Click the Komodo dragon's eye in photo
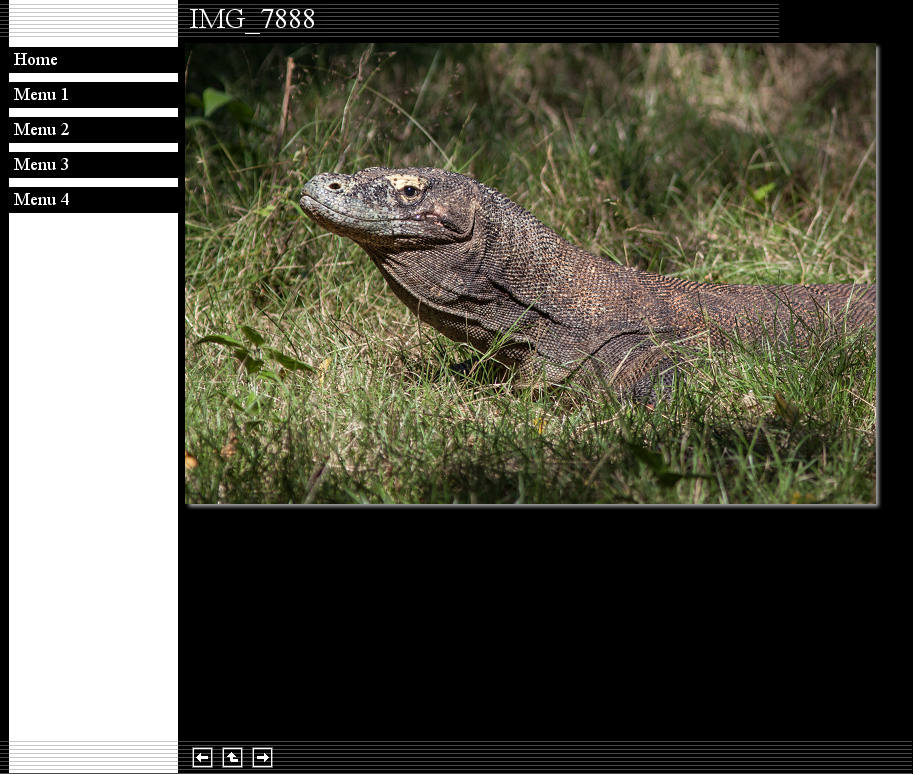The image size is (913, 774). [x=410, y=190]
